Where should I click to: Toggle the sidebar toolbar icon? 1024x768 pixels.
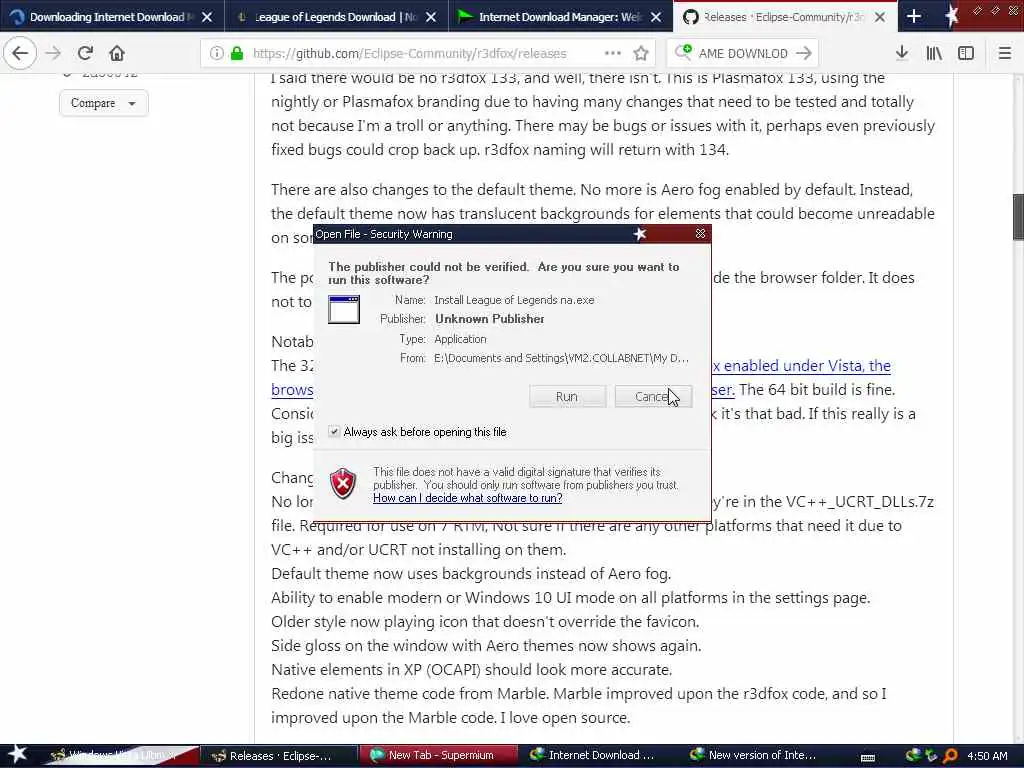click(966, 53)
